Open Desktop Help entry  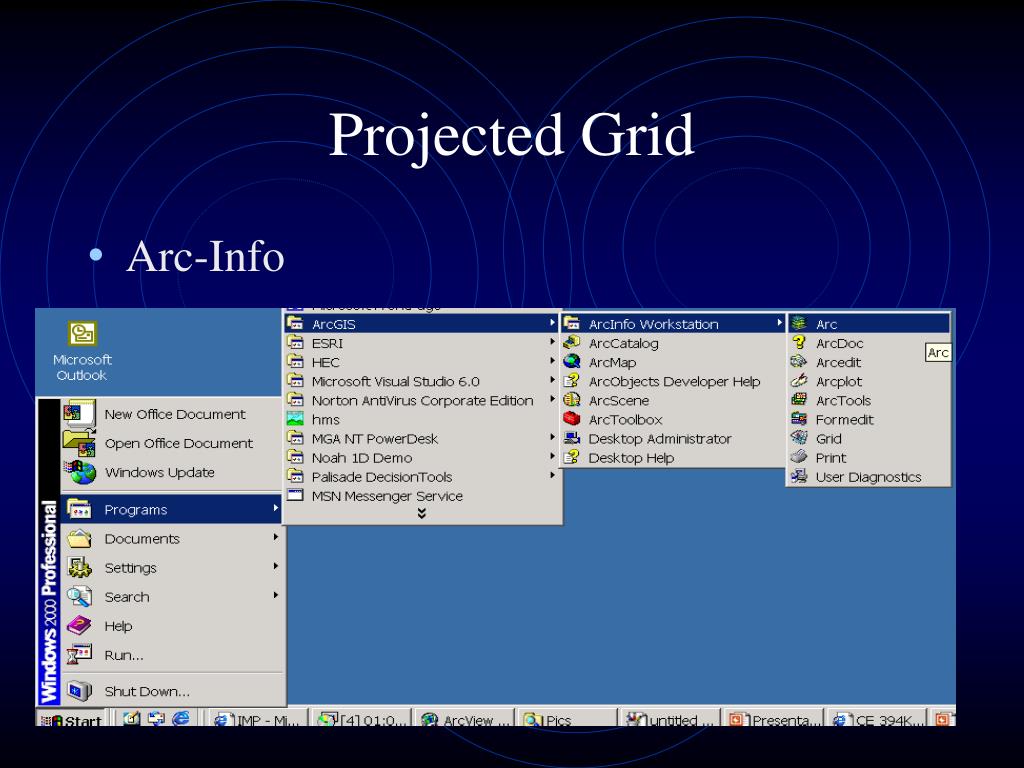[673, 457]
